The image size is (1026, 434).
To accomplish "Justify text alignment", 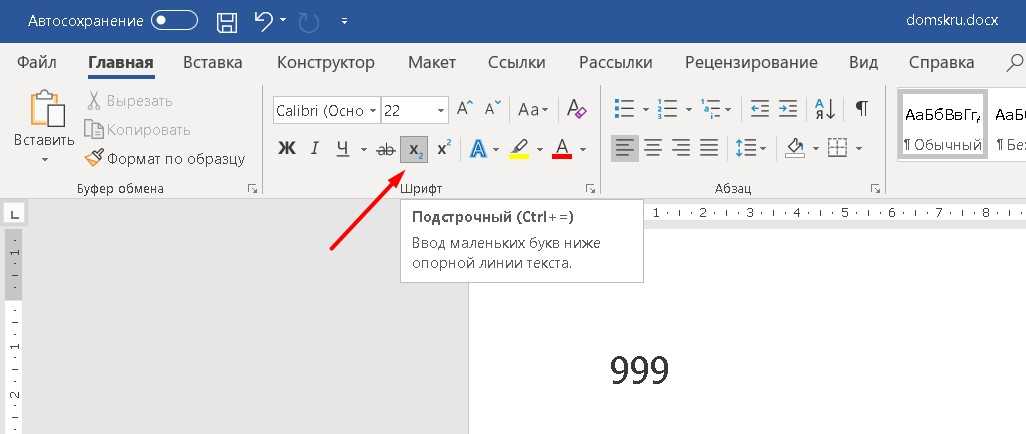I will pyautogui.click(x=709, y=149).
